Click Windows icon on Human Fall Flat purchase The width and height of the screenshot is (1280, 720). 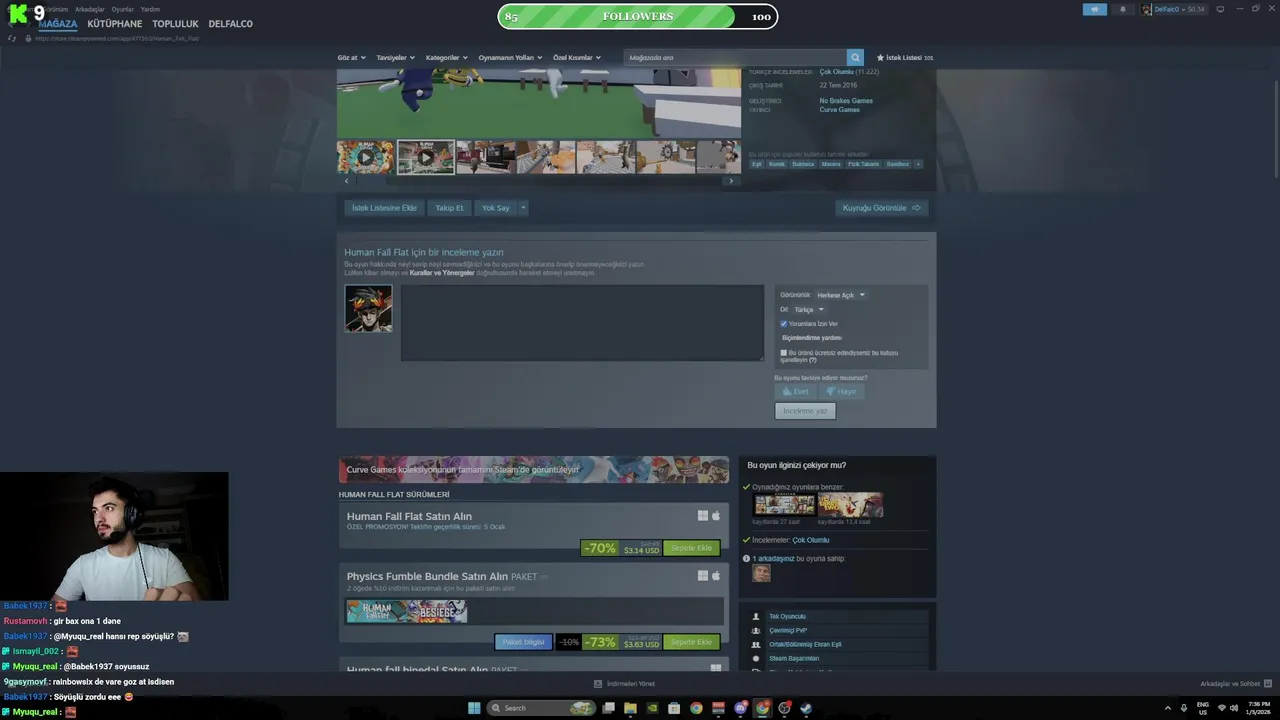703,516
